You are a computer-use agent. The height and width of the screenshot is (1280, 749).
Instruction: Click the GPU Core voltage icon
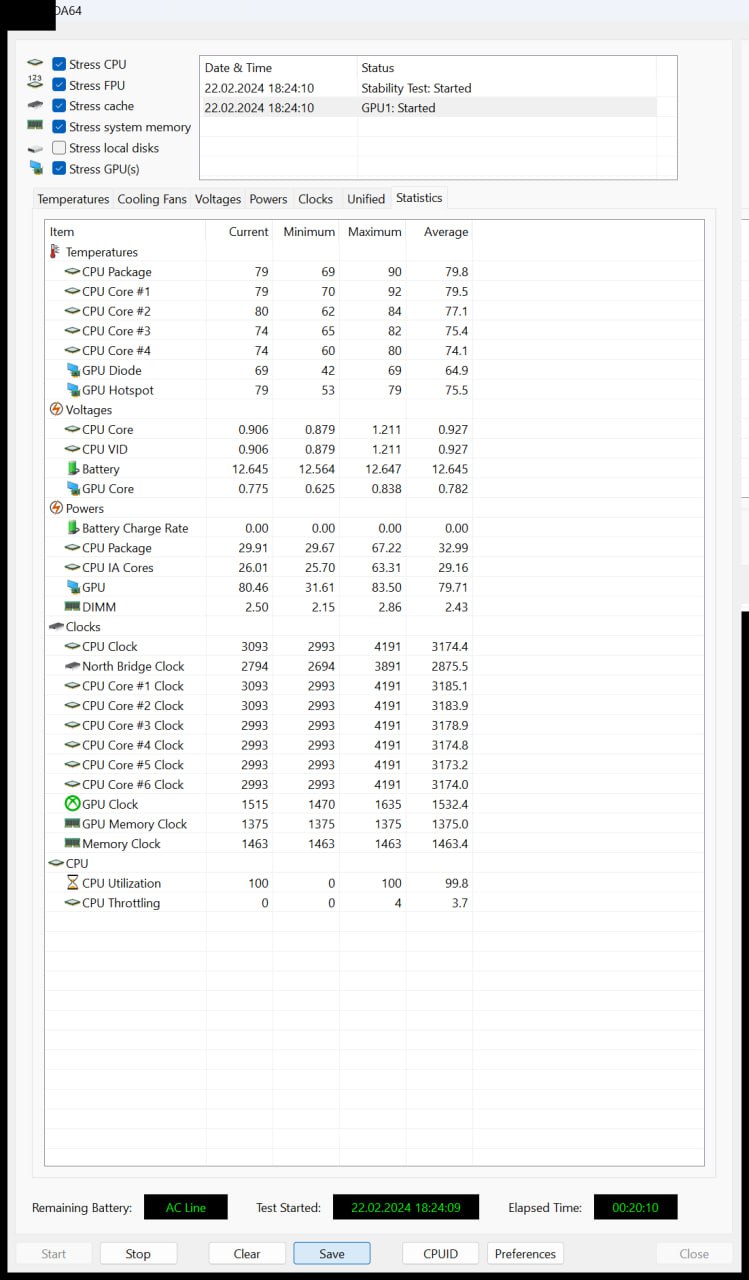(72, 489)
